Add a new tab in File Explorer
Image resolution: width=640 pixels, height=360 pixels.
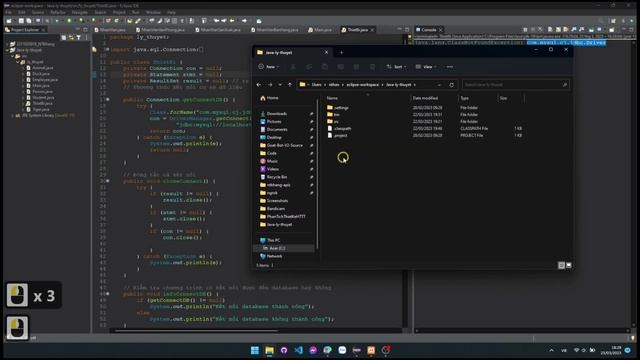pyautogui.click(x=342, y=52)
